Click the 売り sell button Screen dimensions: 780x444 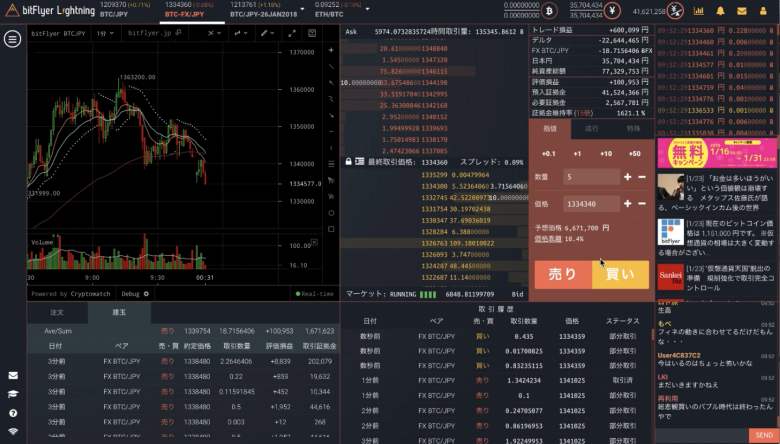563,274
